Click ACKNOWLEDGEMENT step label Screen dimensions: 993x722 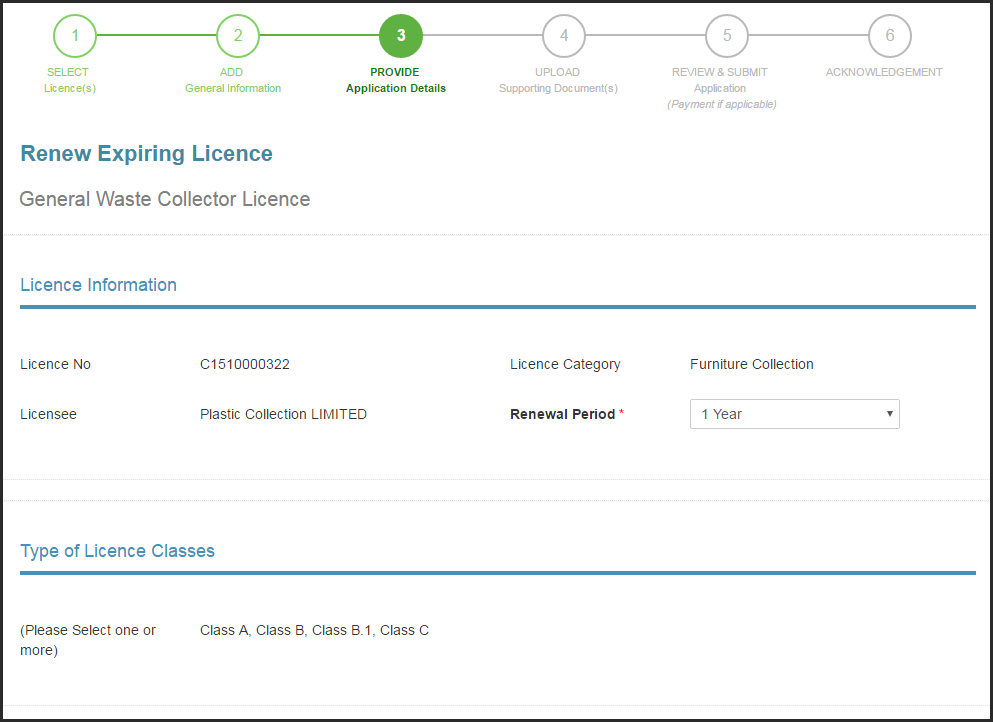tap(884, 72)
